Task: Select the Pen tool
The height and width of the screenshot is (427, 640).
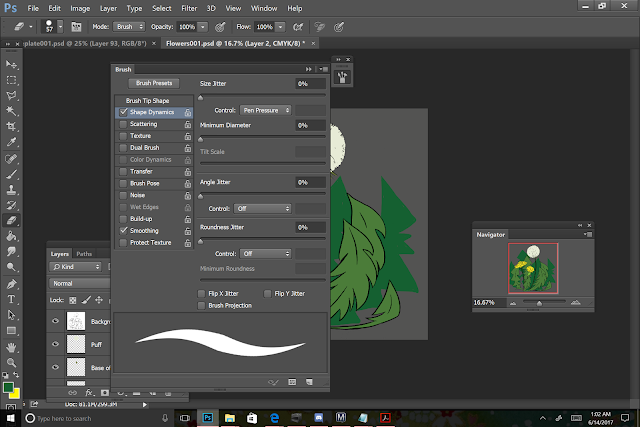Action: pyautogui.click(x=11, y=284)
